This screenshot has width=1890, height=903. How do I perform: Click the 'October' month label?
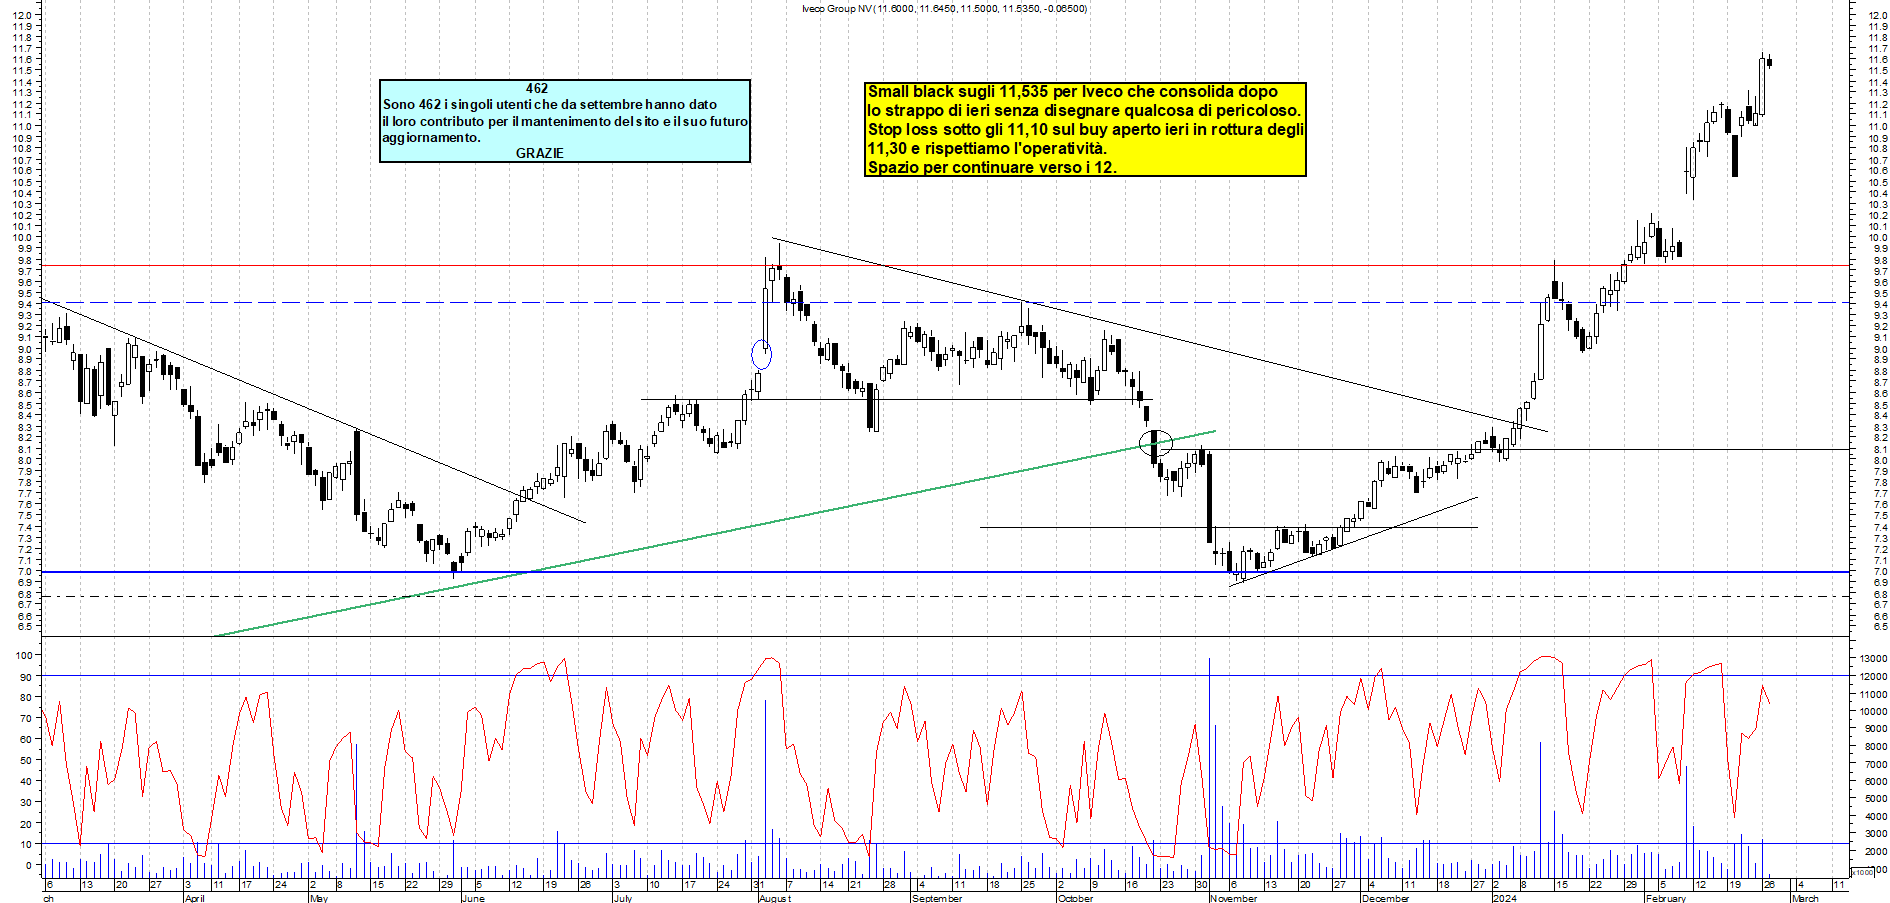tap(1075, 898)
